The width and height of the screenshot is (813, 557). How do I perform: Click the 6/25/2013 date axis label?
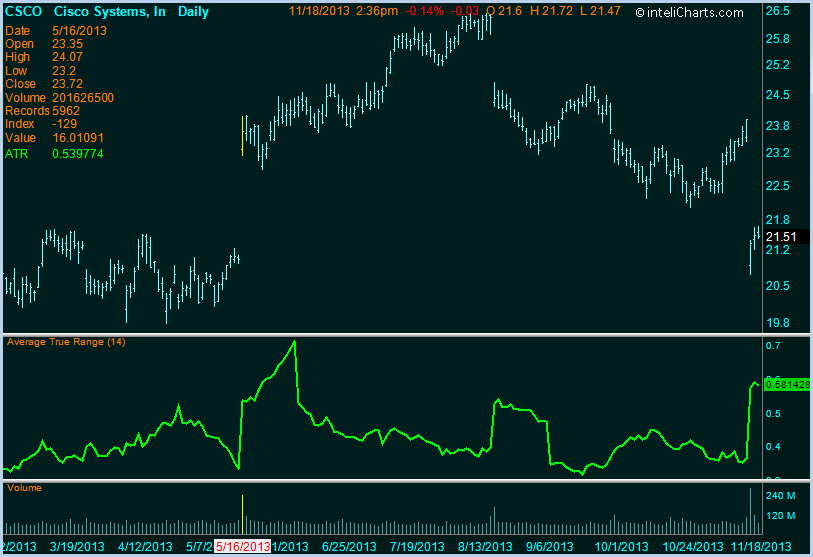tap(349, 547)
